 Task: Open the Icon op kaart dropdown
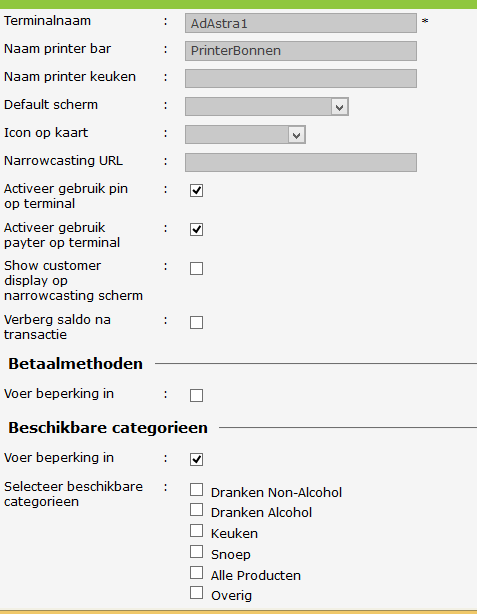tap(245, 135)
